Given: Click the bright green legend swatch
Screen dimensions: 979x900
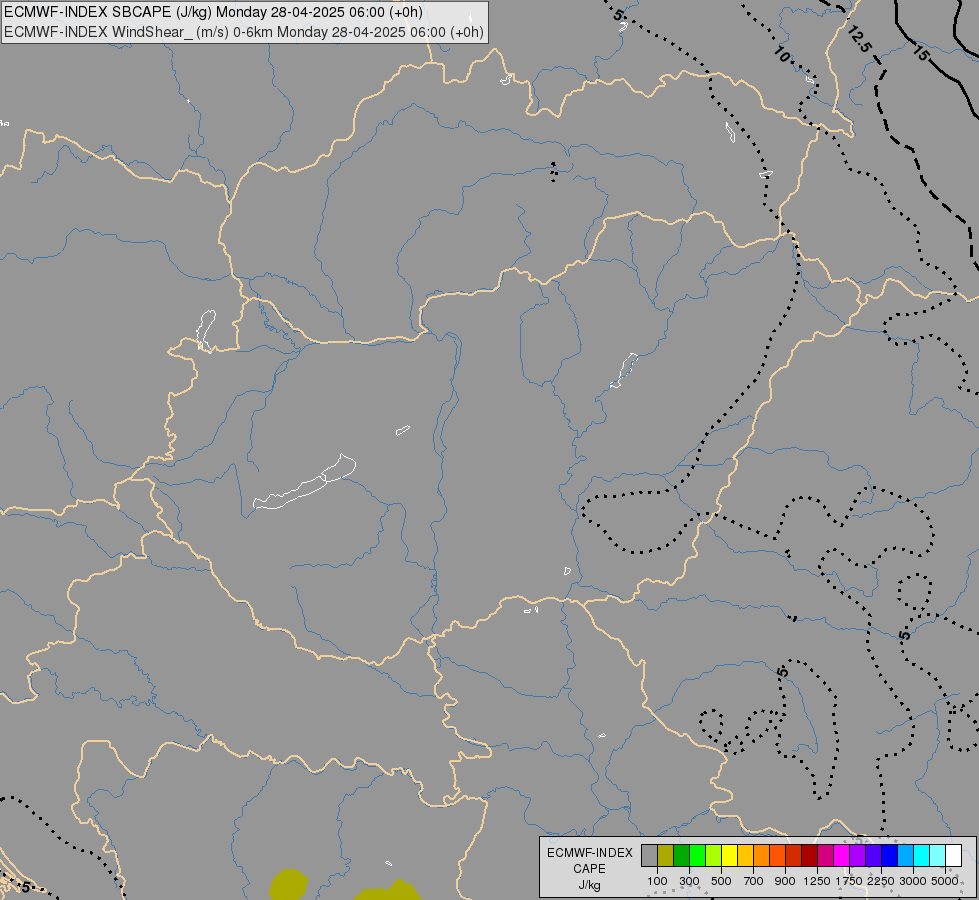Looking at the screenshot, I should (x=697, y=856).
